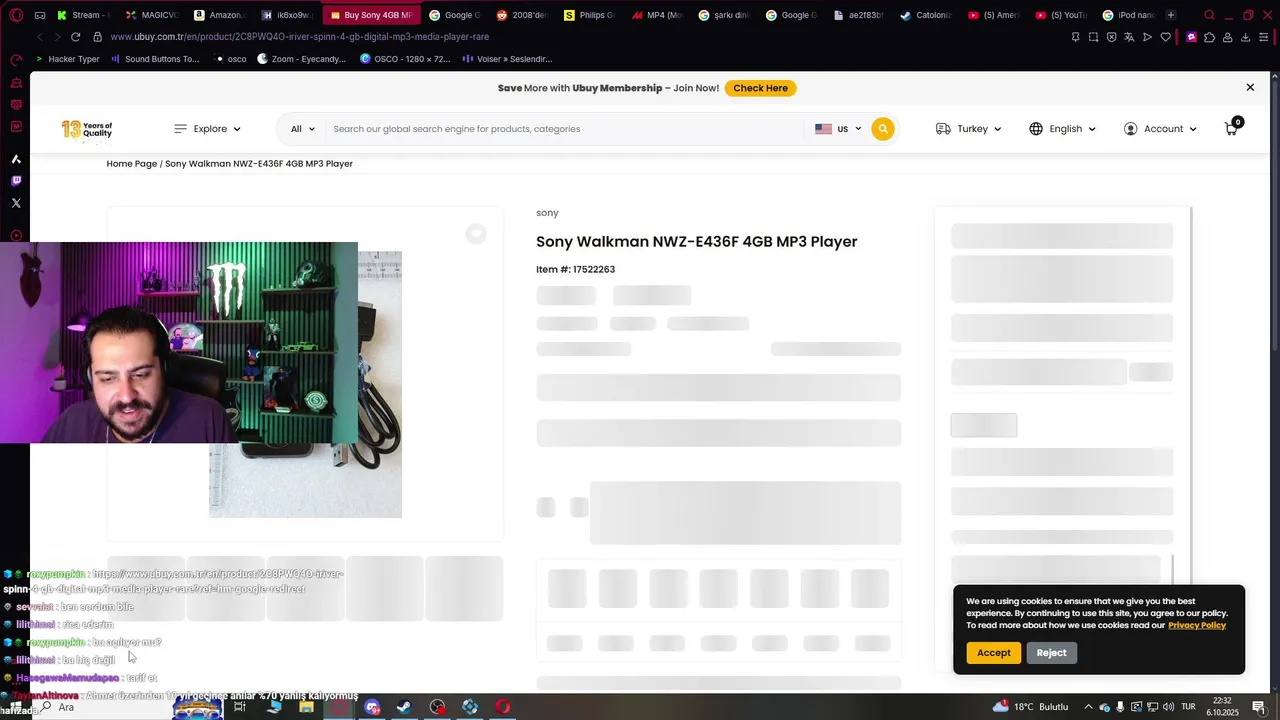Reject cookies

coord(1051,653)
